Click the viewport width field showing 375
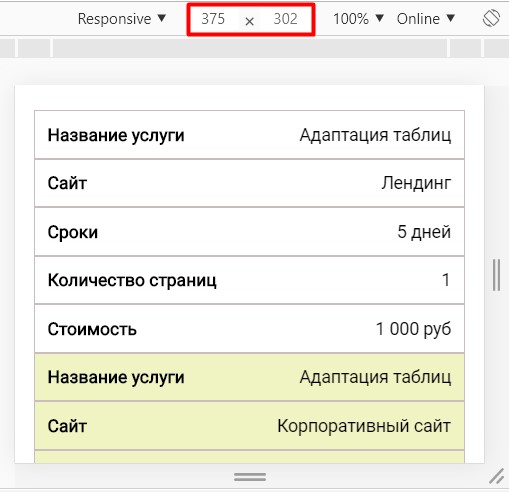Image resolution: width=509 pixels, height=492 pixels. [213, 19]
